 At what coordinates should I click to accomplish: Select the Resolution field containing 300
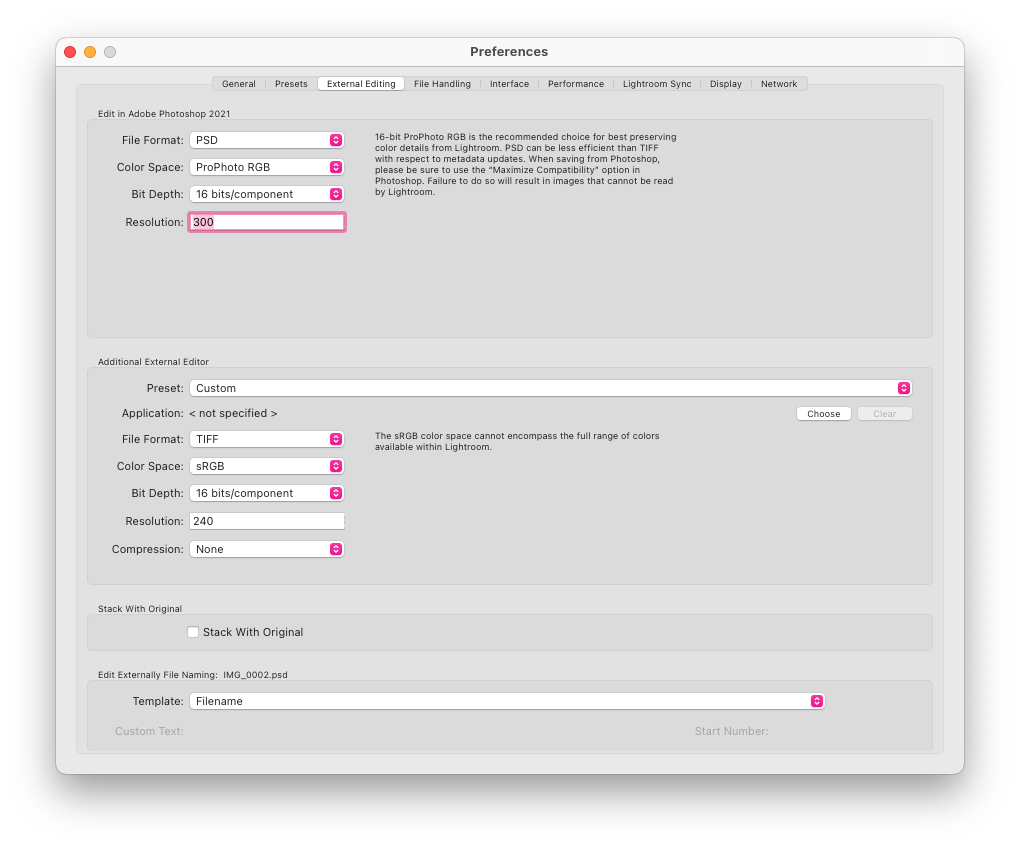(266, 222)
